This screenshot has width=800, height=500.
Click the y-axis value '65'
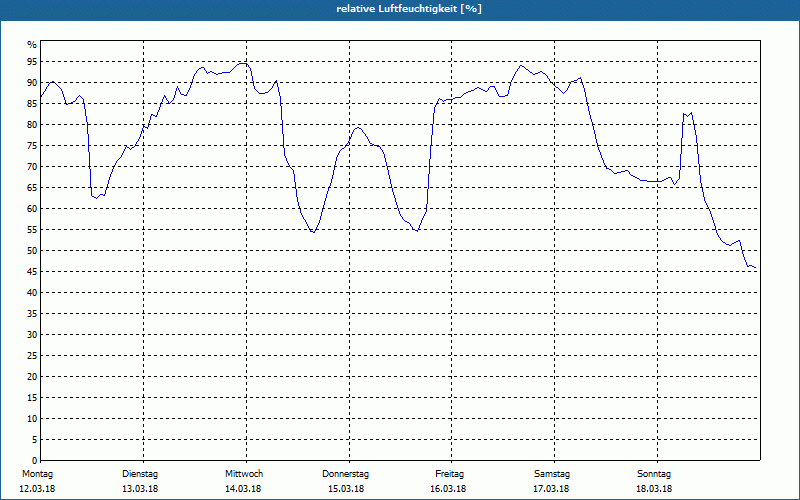(32, 188)
